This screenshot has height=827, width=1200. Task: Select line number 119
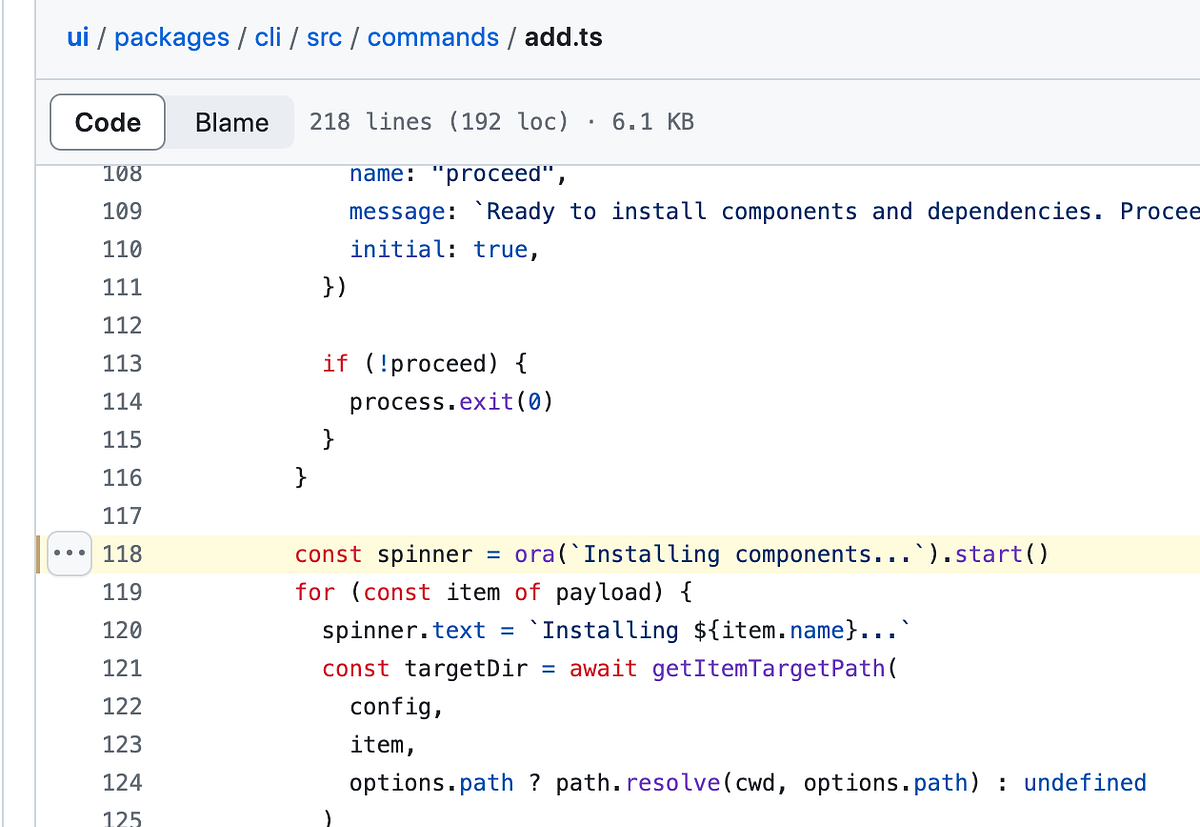point(122,592)
